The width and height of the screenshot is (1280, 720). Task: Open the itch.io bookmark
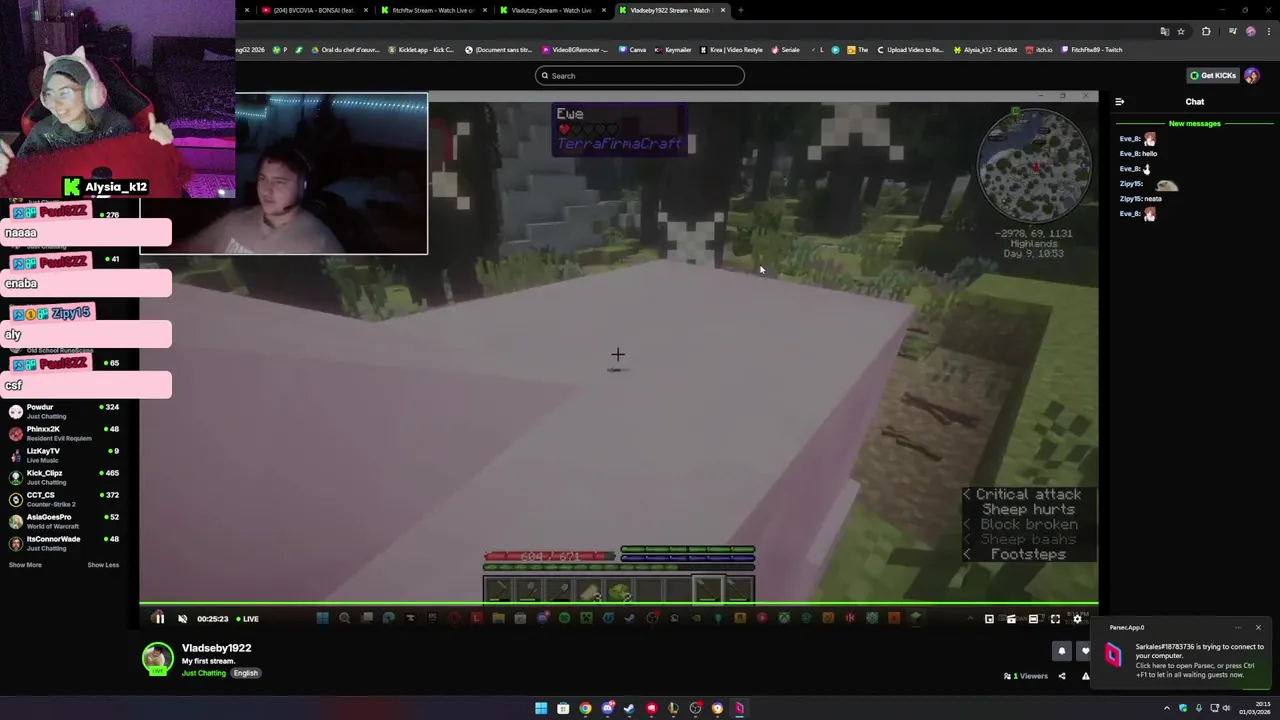pyautogui.click(x=1039, y=50)
